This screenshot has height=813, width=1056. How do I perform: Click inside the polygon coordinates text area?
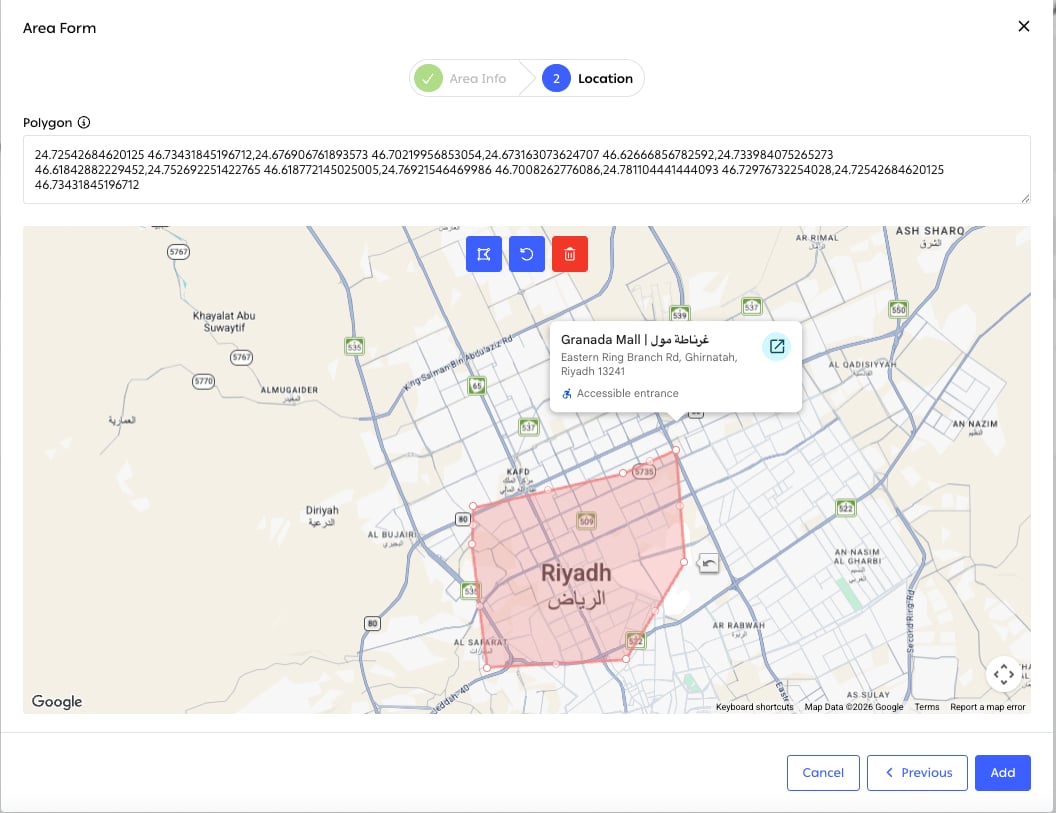(x=527, y=170)
